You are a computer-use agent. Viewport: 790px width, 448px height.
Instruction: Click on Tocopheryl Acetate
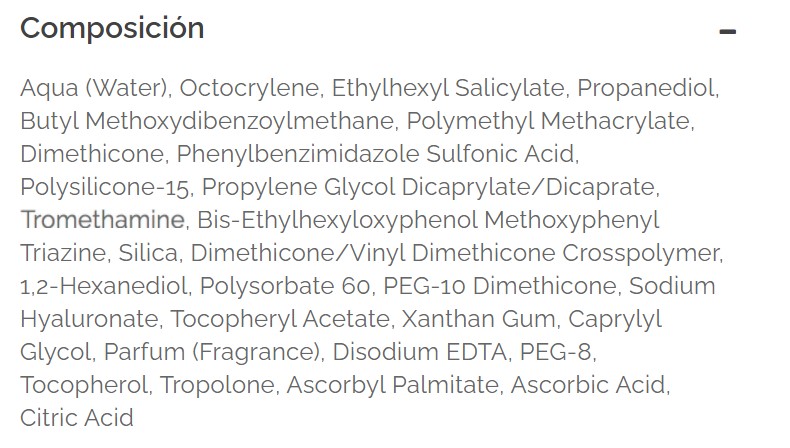tap(264, 319)
